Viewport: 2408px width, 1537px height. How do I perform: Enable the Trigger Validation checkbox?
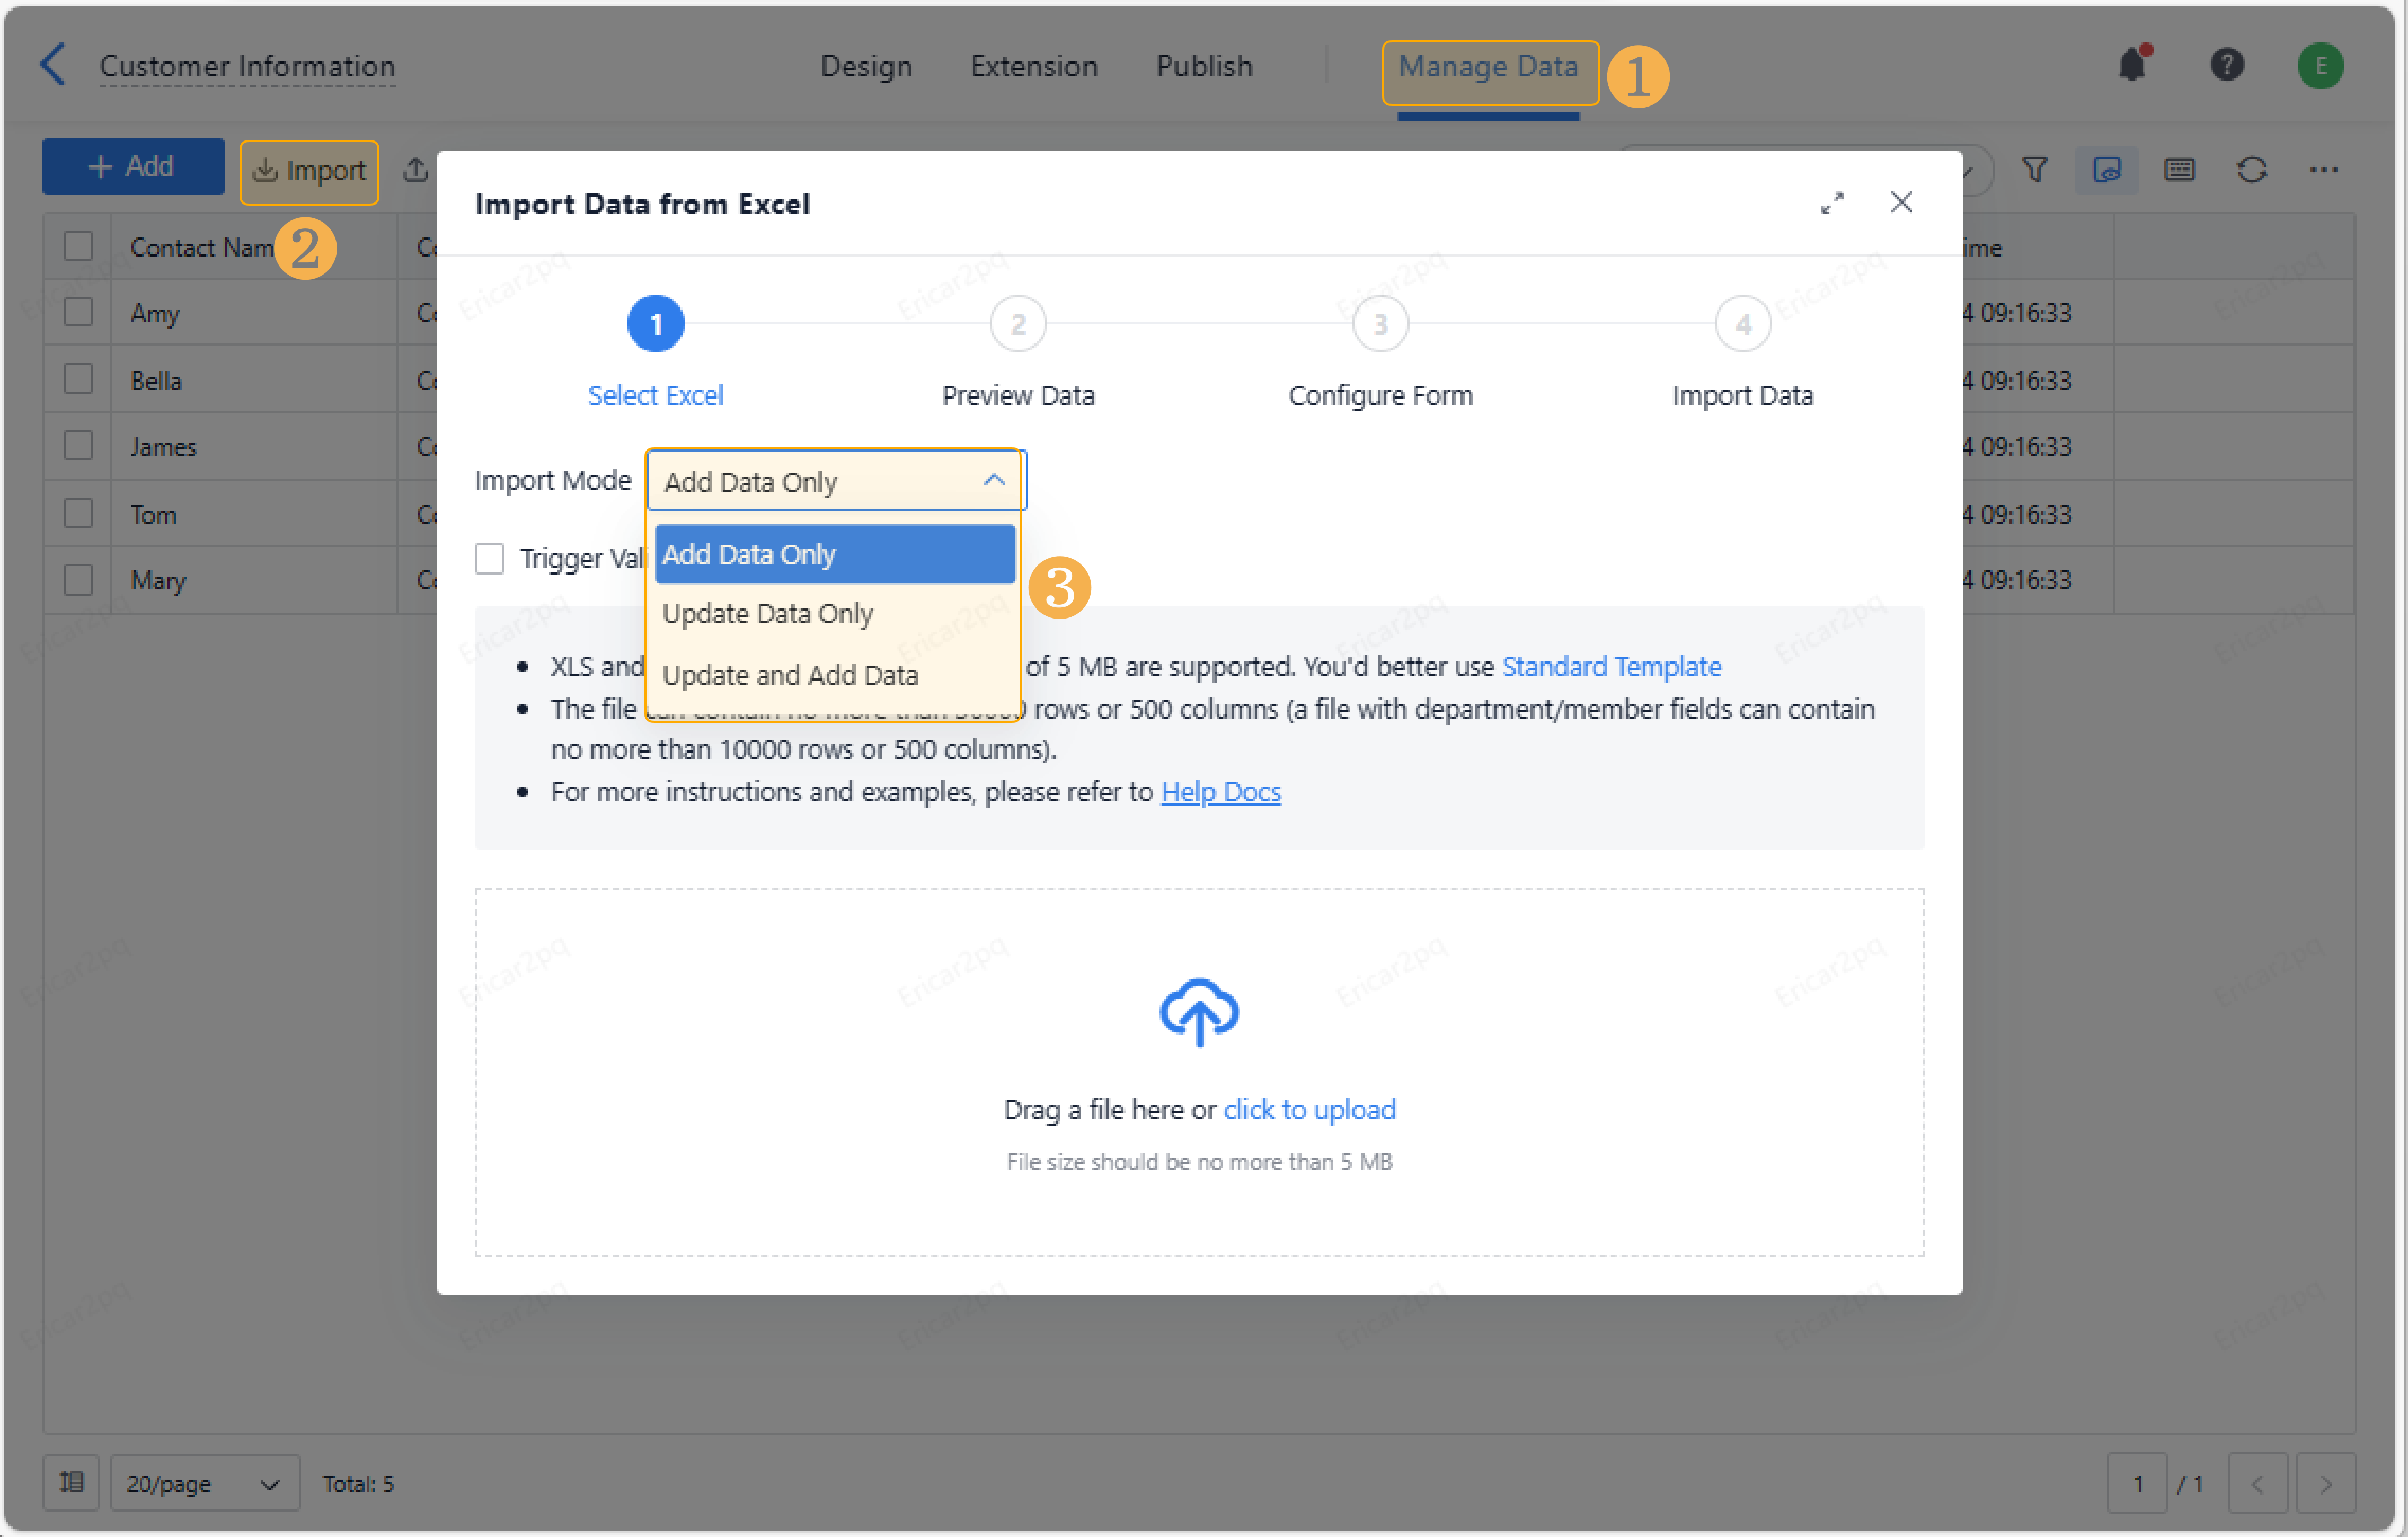click(x=489, y=558)
